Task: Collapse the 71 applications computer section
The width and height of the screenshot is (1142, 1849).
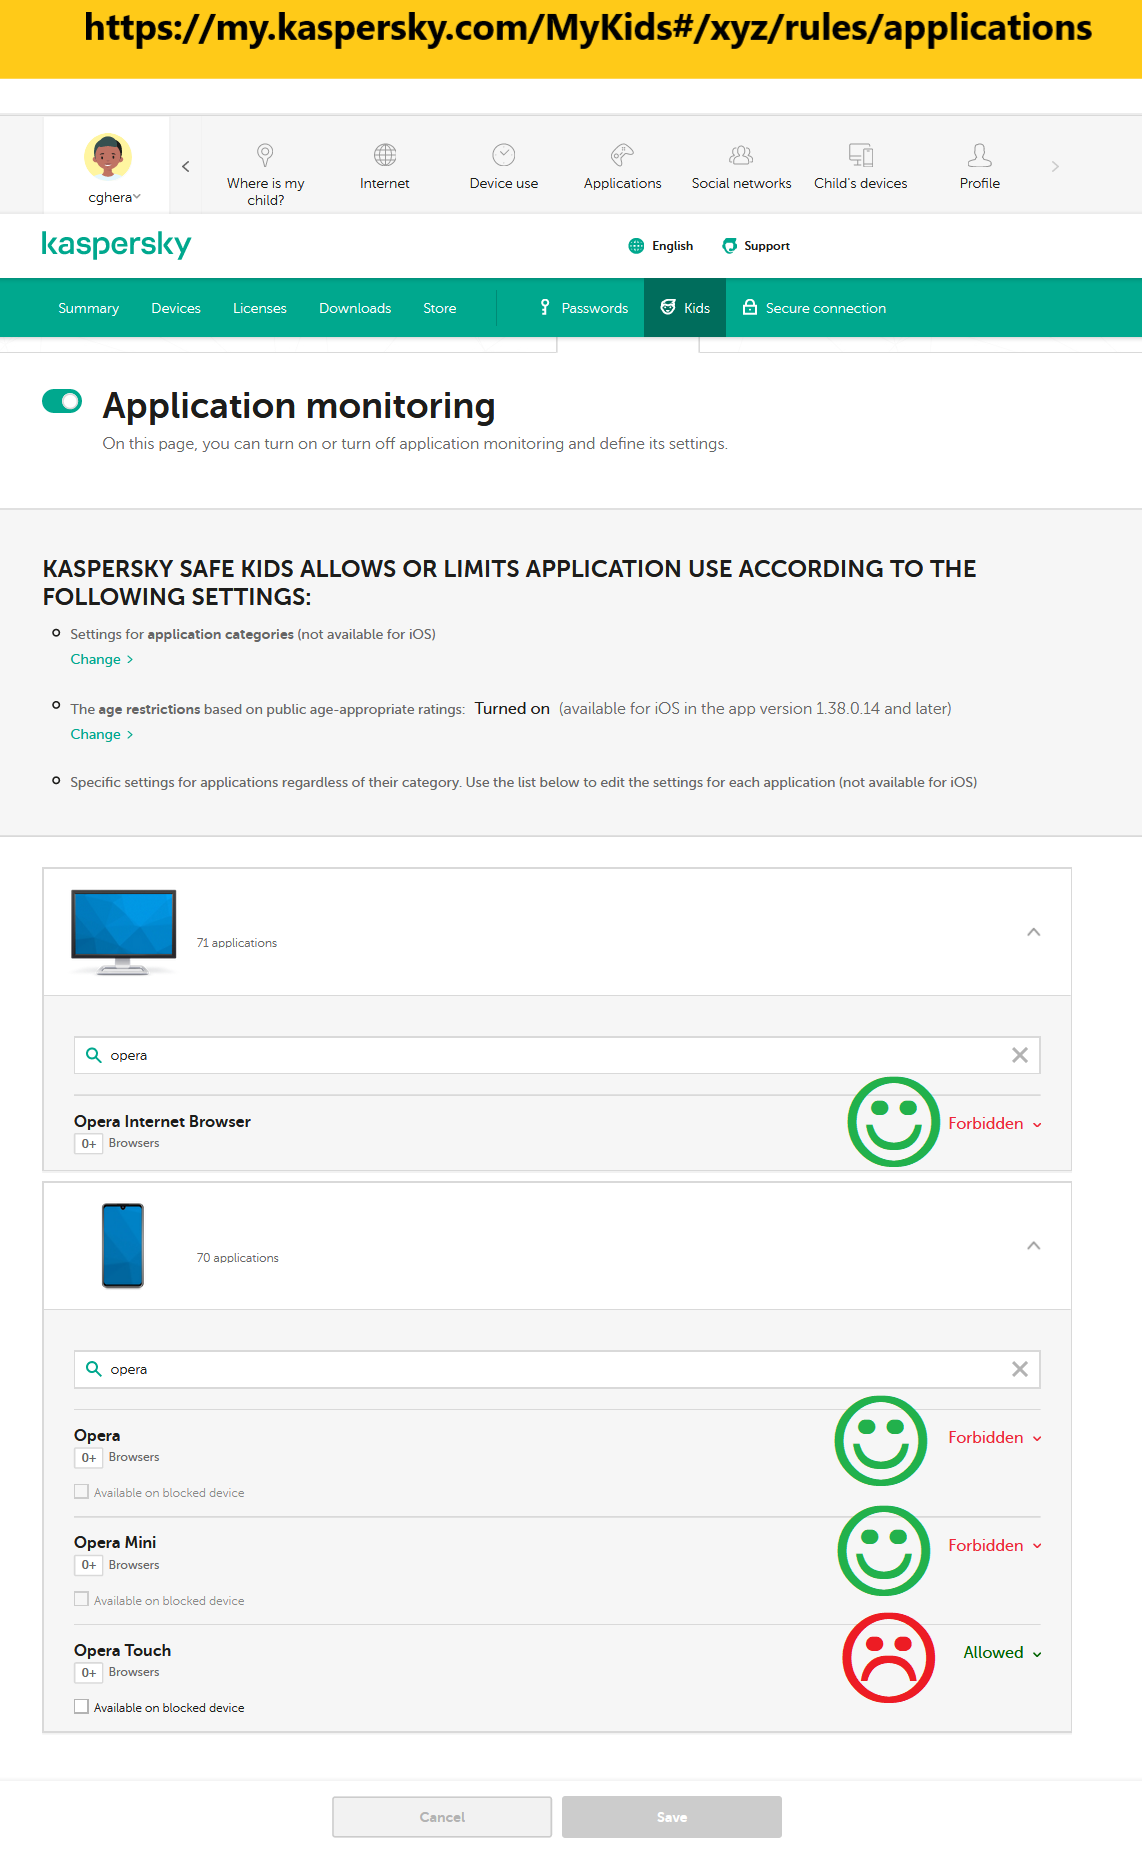Action: (x=1034, y=932)
